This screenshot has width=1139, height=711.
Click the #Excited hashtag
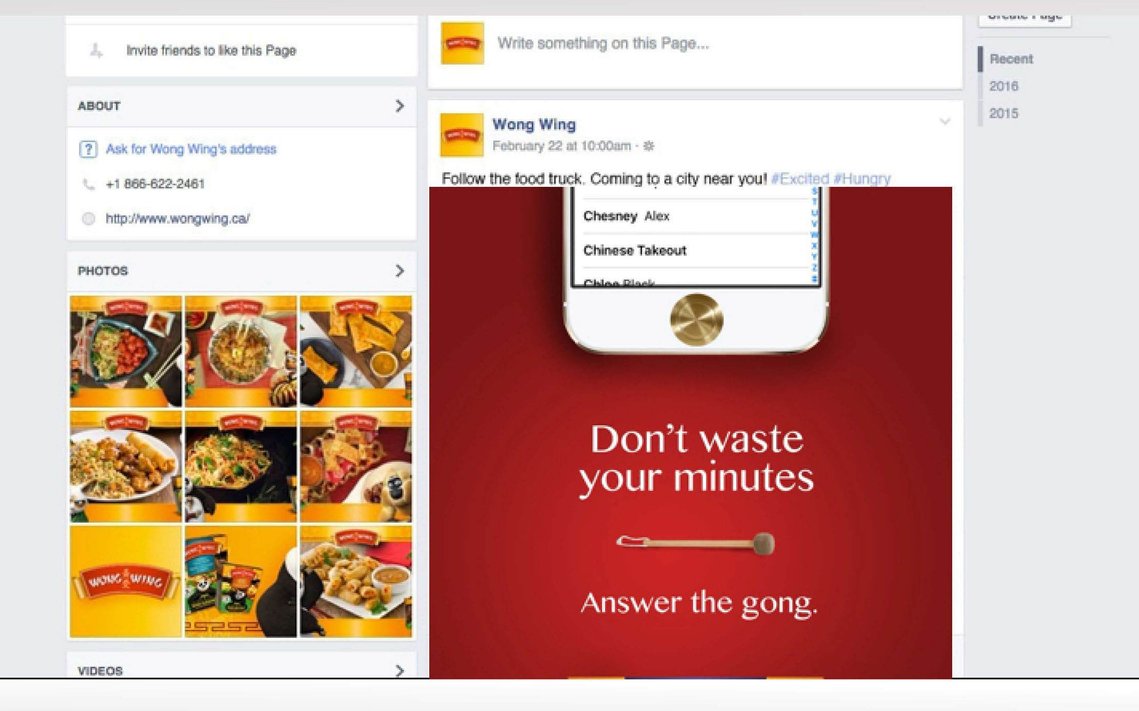(x=800, y=179)
